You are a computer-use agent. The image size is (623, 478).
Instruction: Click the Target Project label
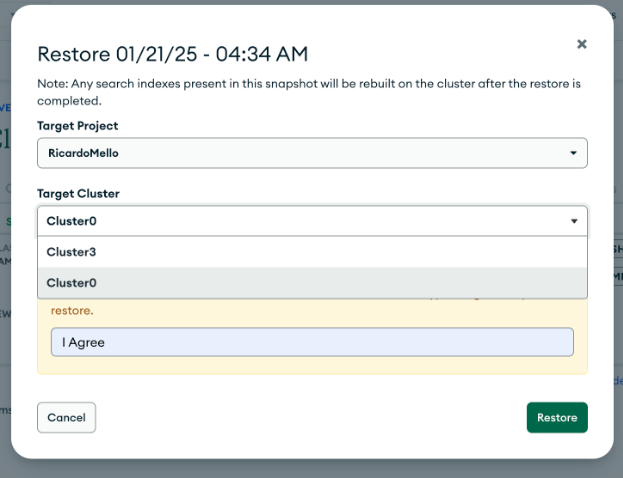[x=78, y=126]
